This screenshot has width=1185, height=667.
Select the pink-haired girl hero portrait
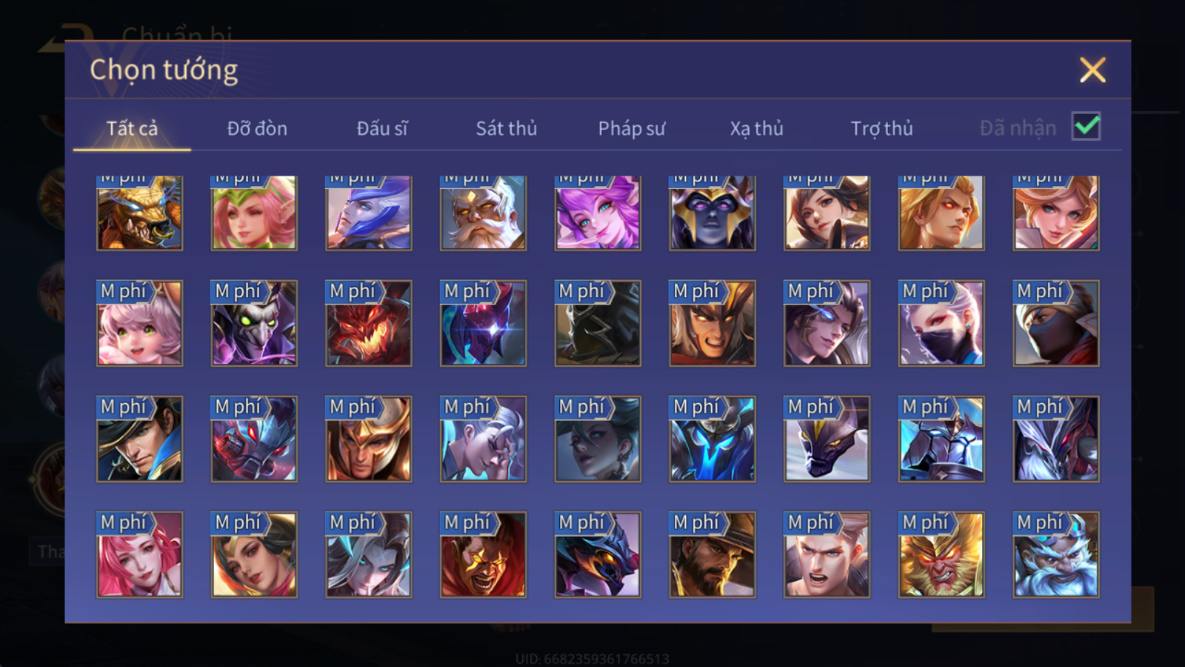coord(140,554)
